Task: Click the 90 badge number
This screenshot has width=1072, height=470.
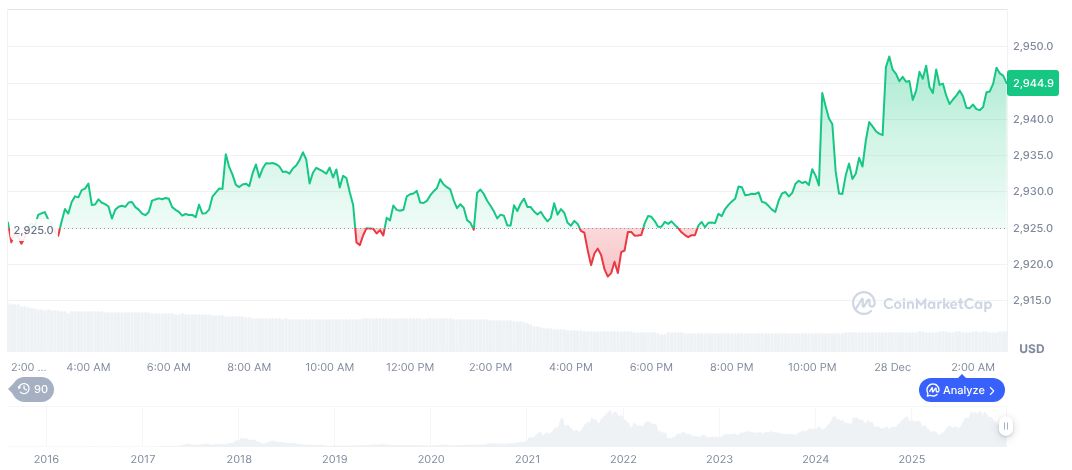Action: tap(41, 390)
